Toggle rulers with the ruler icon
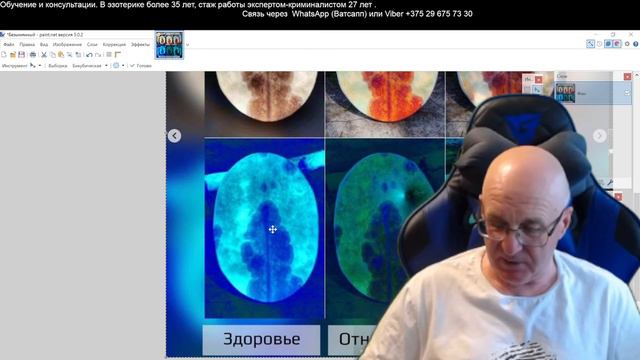640x360 pixels. point(118,54)
